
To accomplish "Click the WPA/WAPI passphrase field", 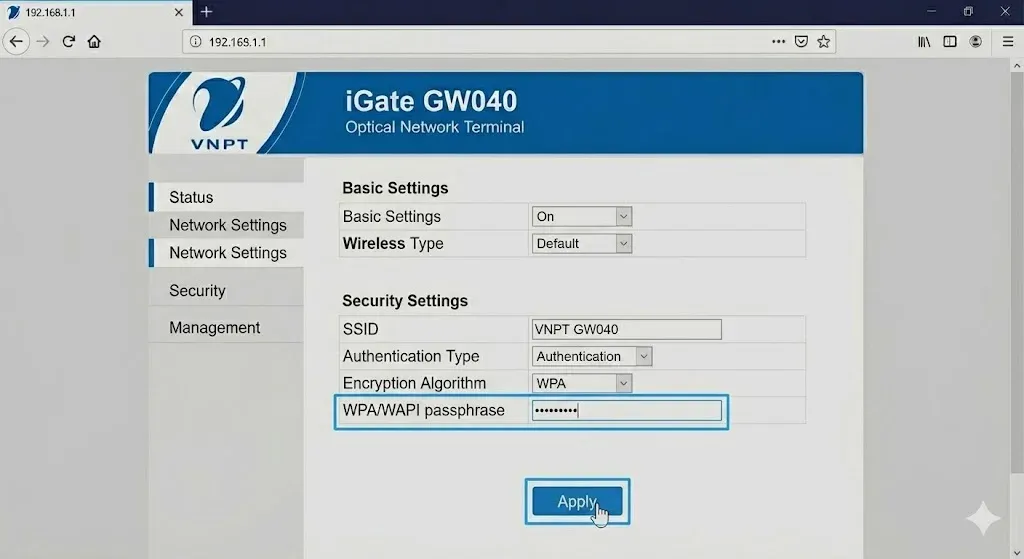I will pyautogui.click(x=626, y=410).
